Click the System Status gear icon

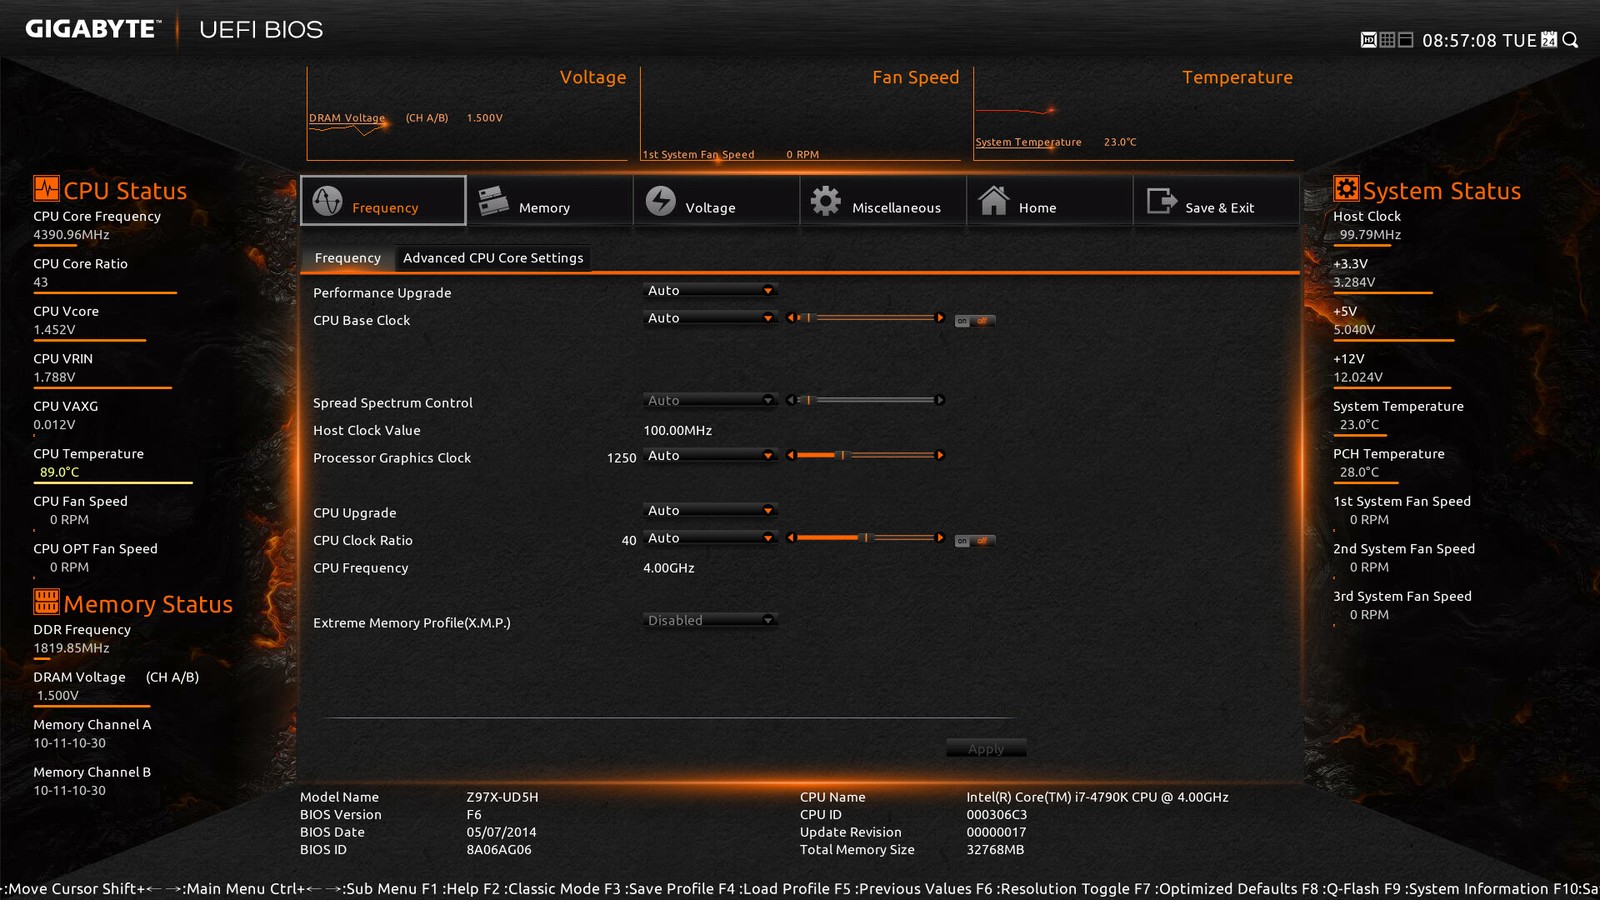pyautogui.click(x=1346, y=188)
